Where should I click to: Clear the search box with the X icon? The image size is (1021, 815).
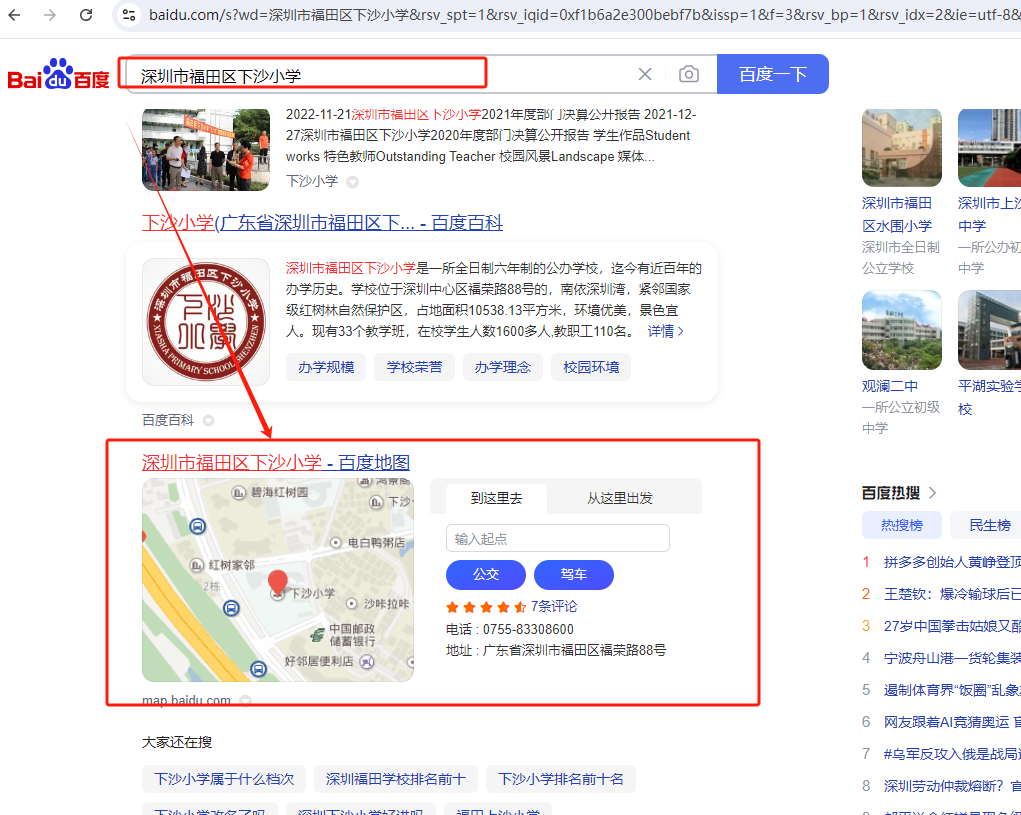(x=645, y=74)
